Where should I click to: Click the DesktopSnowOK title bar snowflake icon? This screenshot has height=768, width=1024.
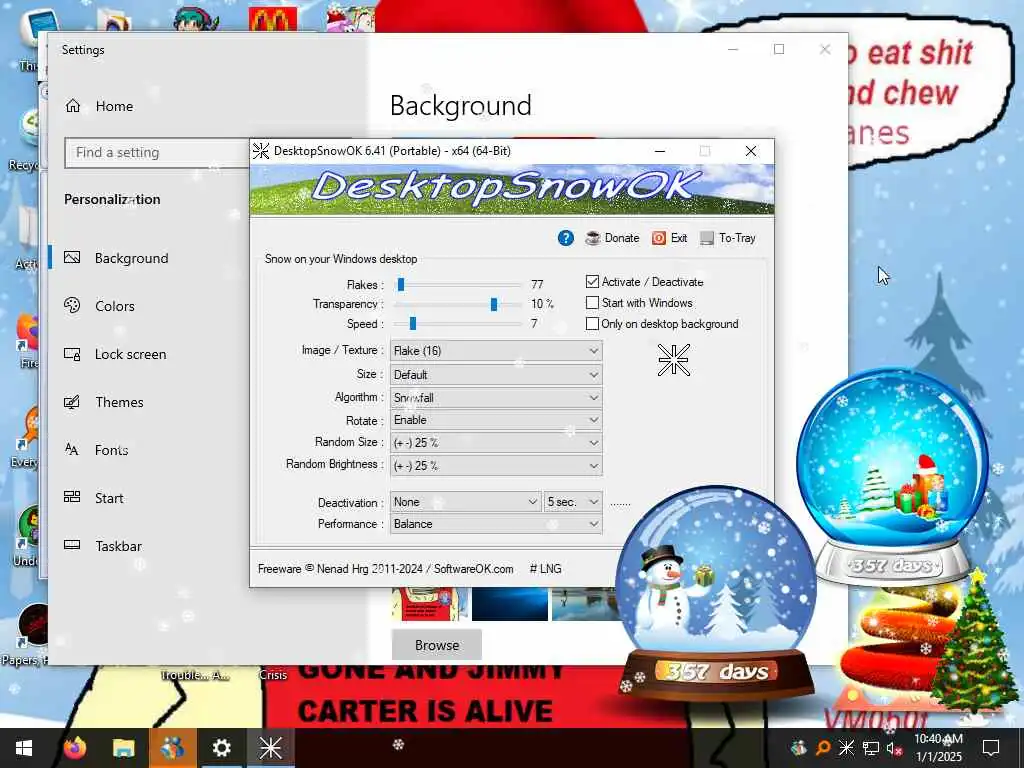click(x=261, y=151)
